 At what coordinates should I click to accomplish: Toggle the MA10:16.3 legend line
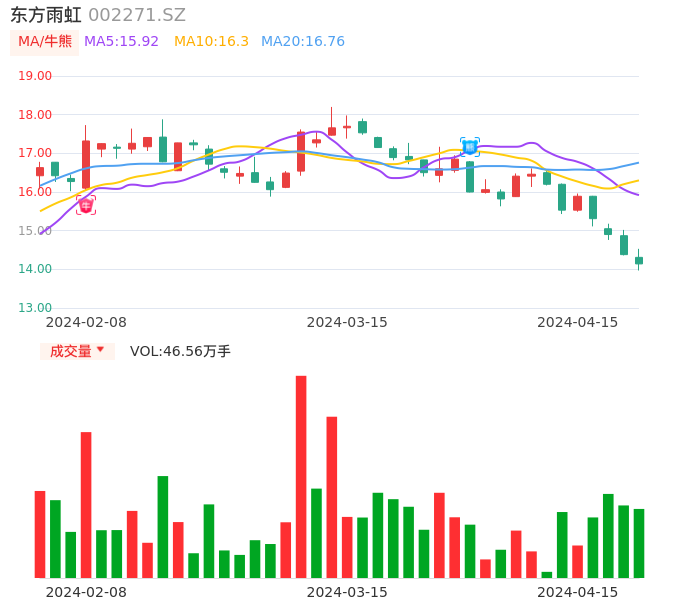[211, 42]
